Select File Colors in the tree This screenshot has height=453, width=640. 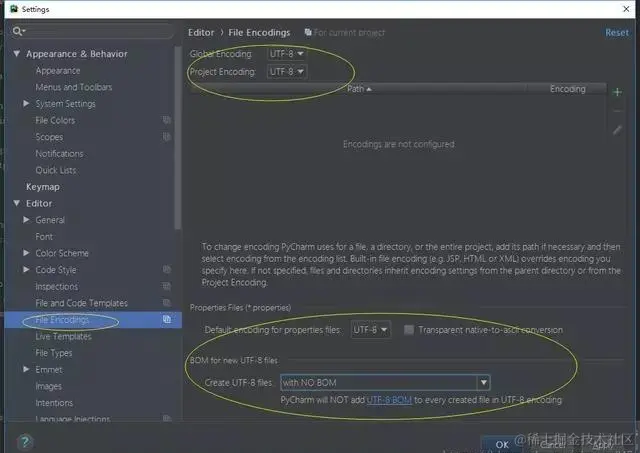coord(55,120)
